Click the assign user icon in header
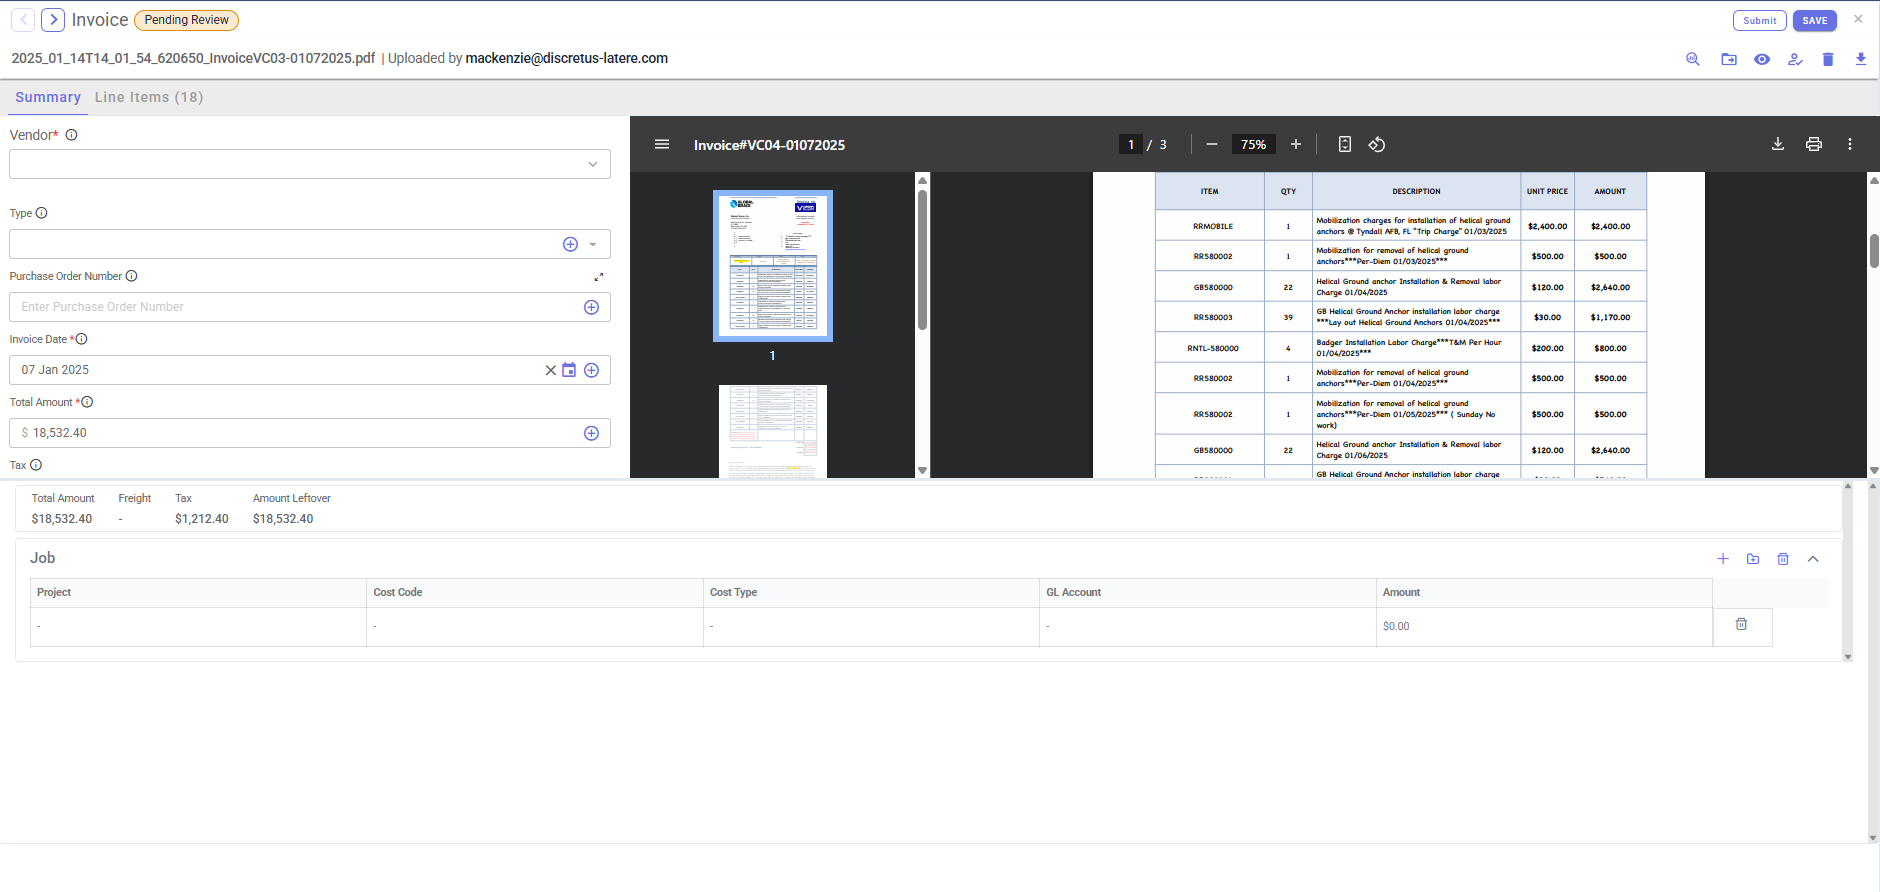Screen dimensions: 1880x892 1795,59
